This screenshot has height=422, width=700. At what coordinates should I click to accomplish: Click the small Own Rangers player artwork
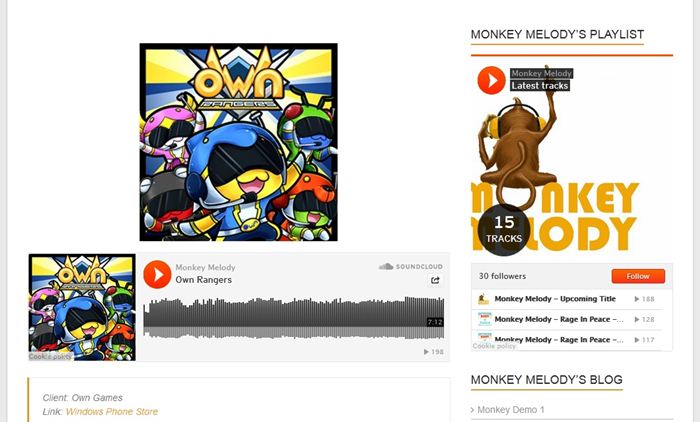tap(82, 307)
